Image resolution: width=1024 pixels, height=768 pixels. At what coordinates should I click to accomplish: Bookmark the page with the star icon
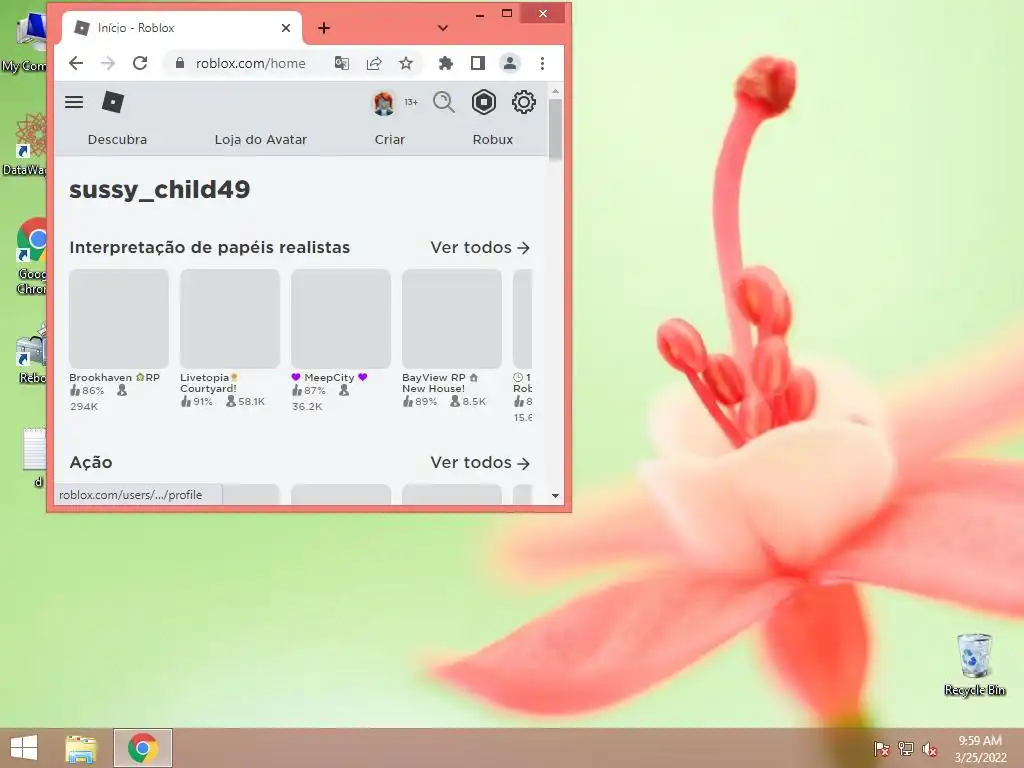click(406, 63)
